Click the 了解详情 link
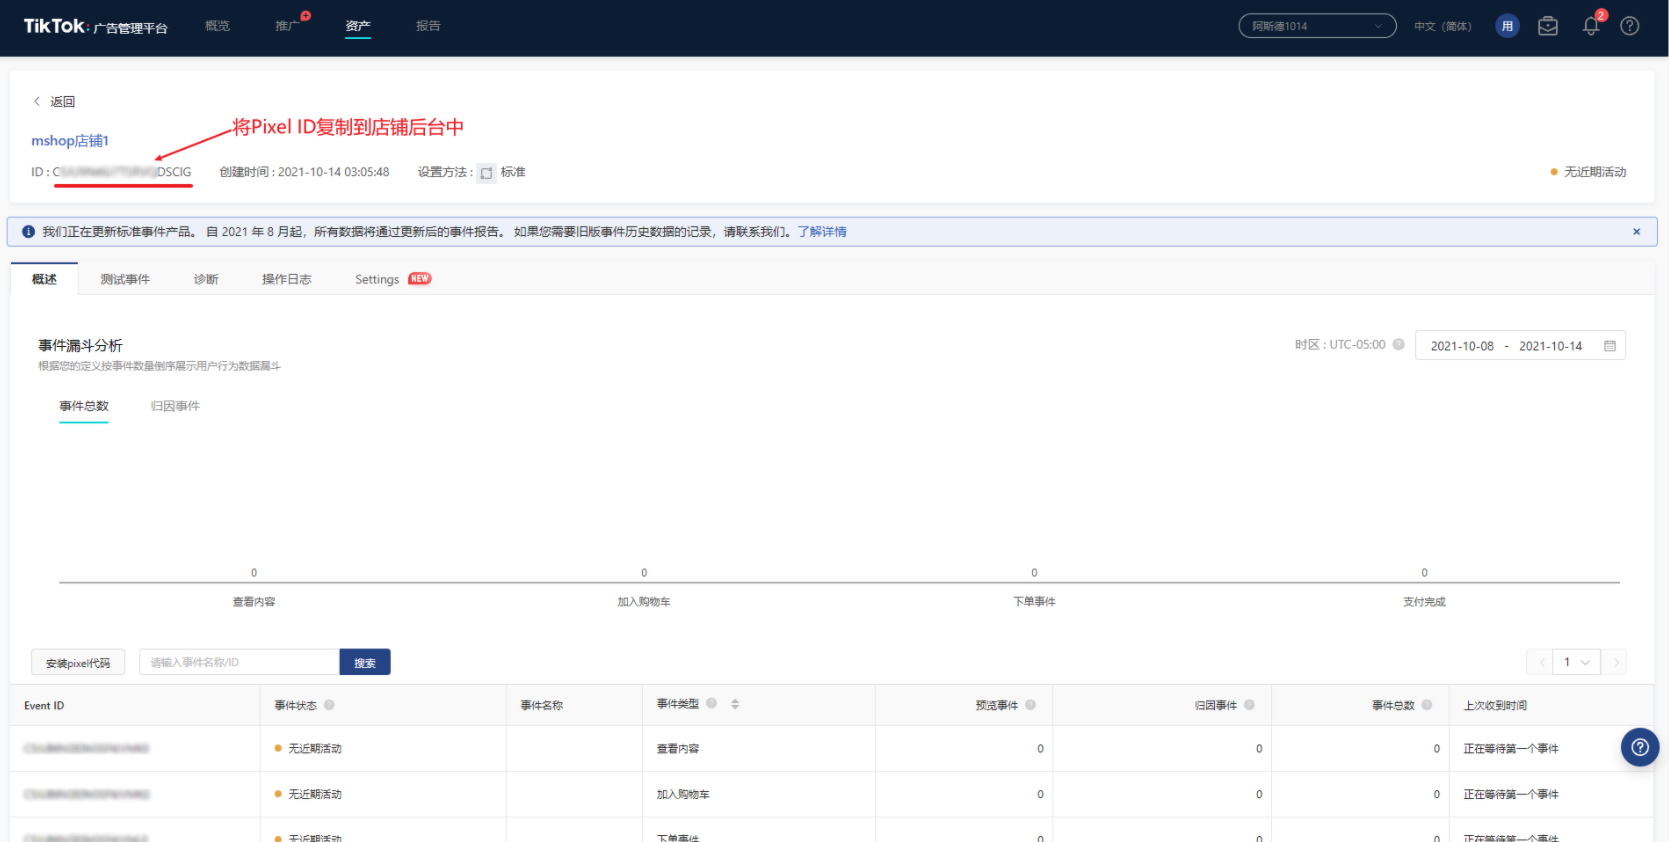The height and width of the screenshot is (842, 1669). coord(821,232)
